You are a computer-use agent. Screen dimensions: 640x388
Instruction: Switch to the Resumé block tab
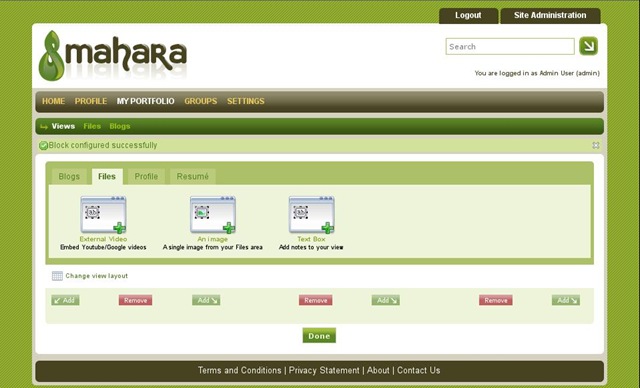point(193,177)
